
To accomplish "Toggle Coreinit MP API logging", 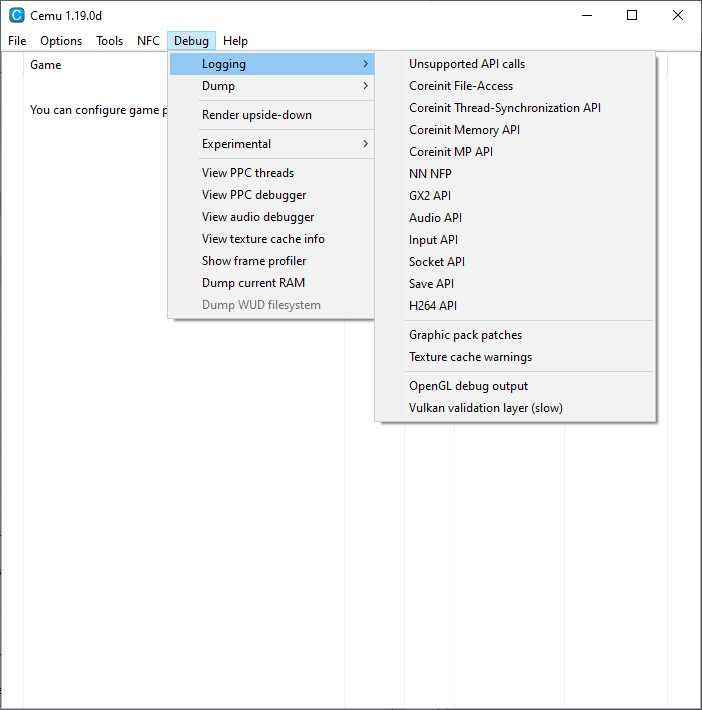I will pos(515,152).
